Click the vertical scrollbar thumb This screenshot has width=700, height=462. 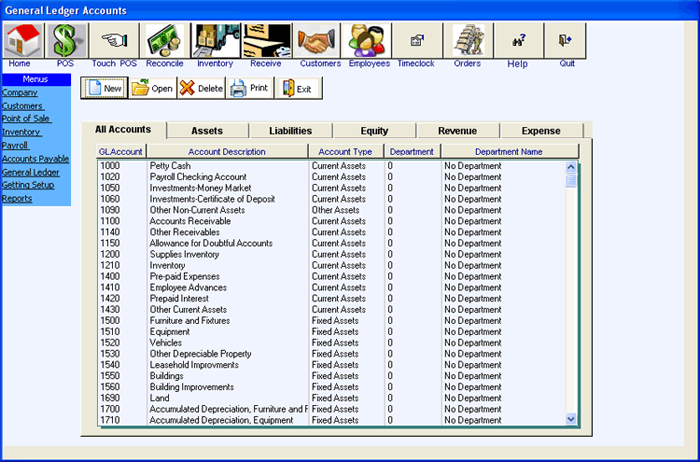pos(571,181)
